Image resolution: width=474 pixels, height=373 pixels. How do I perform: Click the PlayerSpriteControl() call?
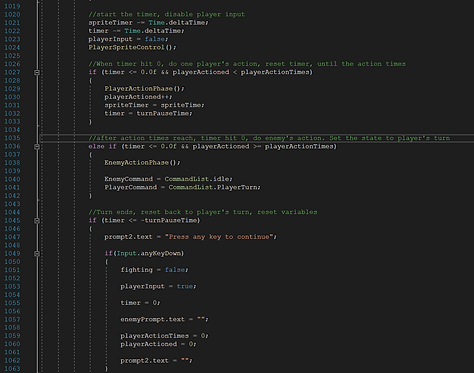[x=132, y=47]
